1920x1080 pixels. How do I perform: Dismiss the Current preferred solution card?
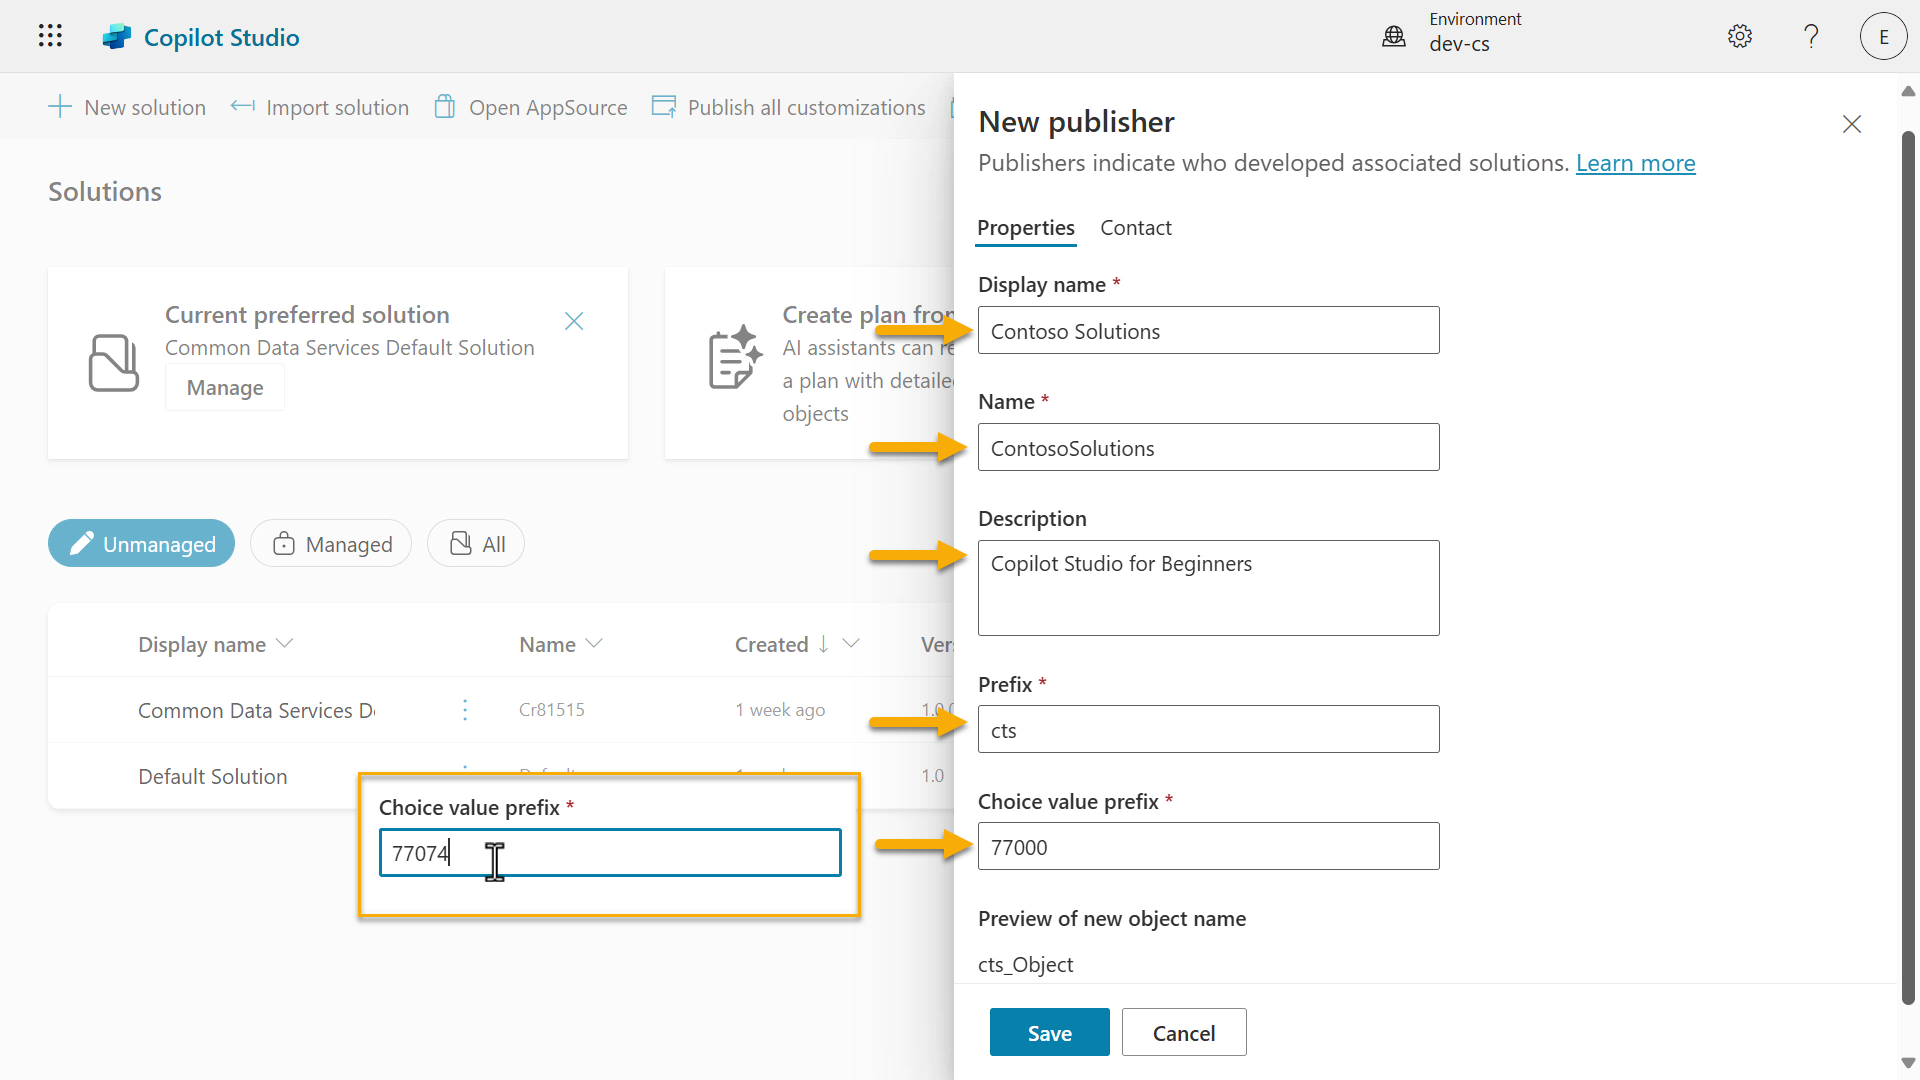(x=574, y=321)
